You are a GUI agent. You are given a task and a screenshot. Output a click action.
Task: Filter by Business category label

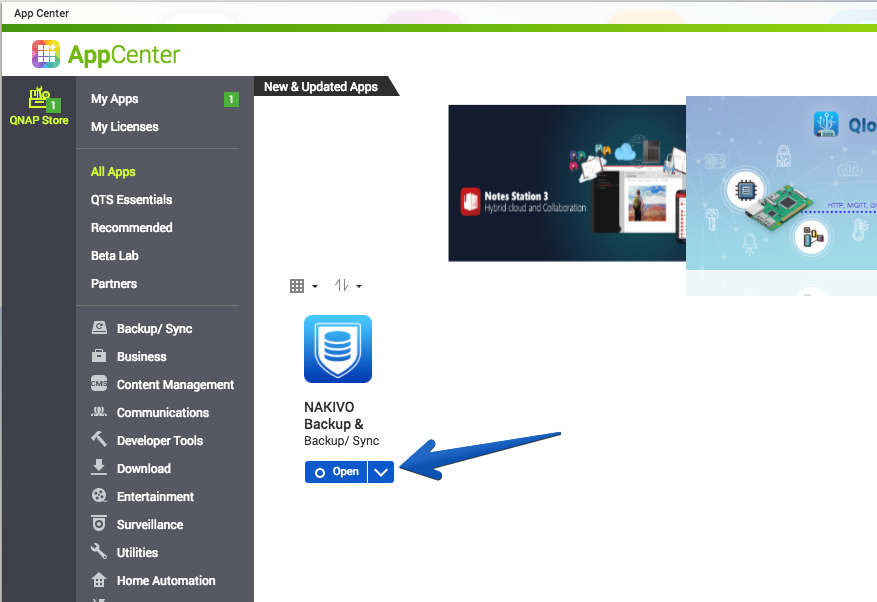pos(142,357)
